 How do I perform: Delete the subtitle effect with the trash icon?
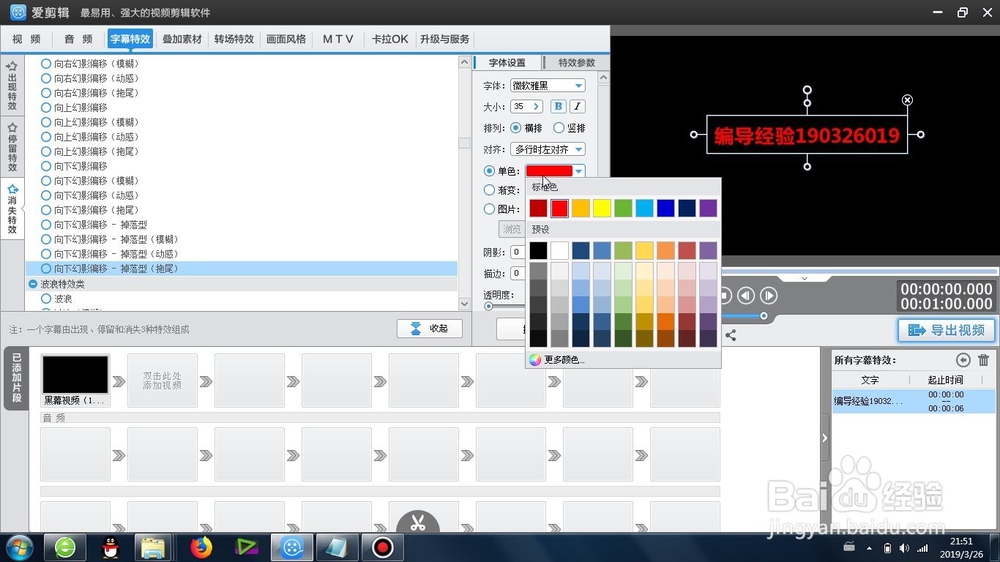[x=983, y=360]
